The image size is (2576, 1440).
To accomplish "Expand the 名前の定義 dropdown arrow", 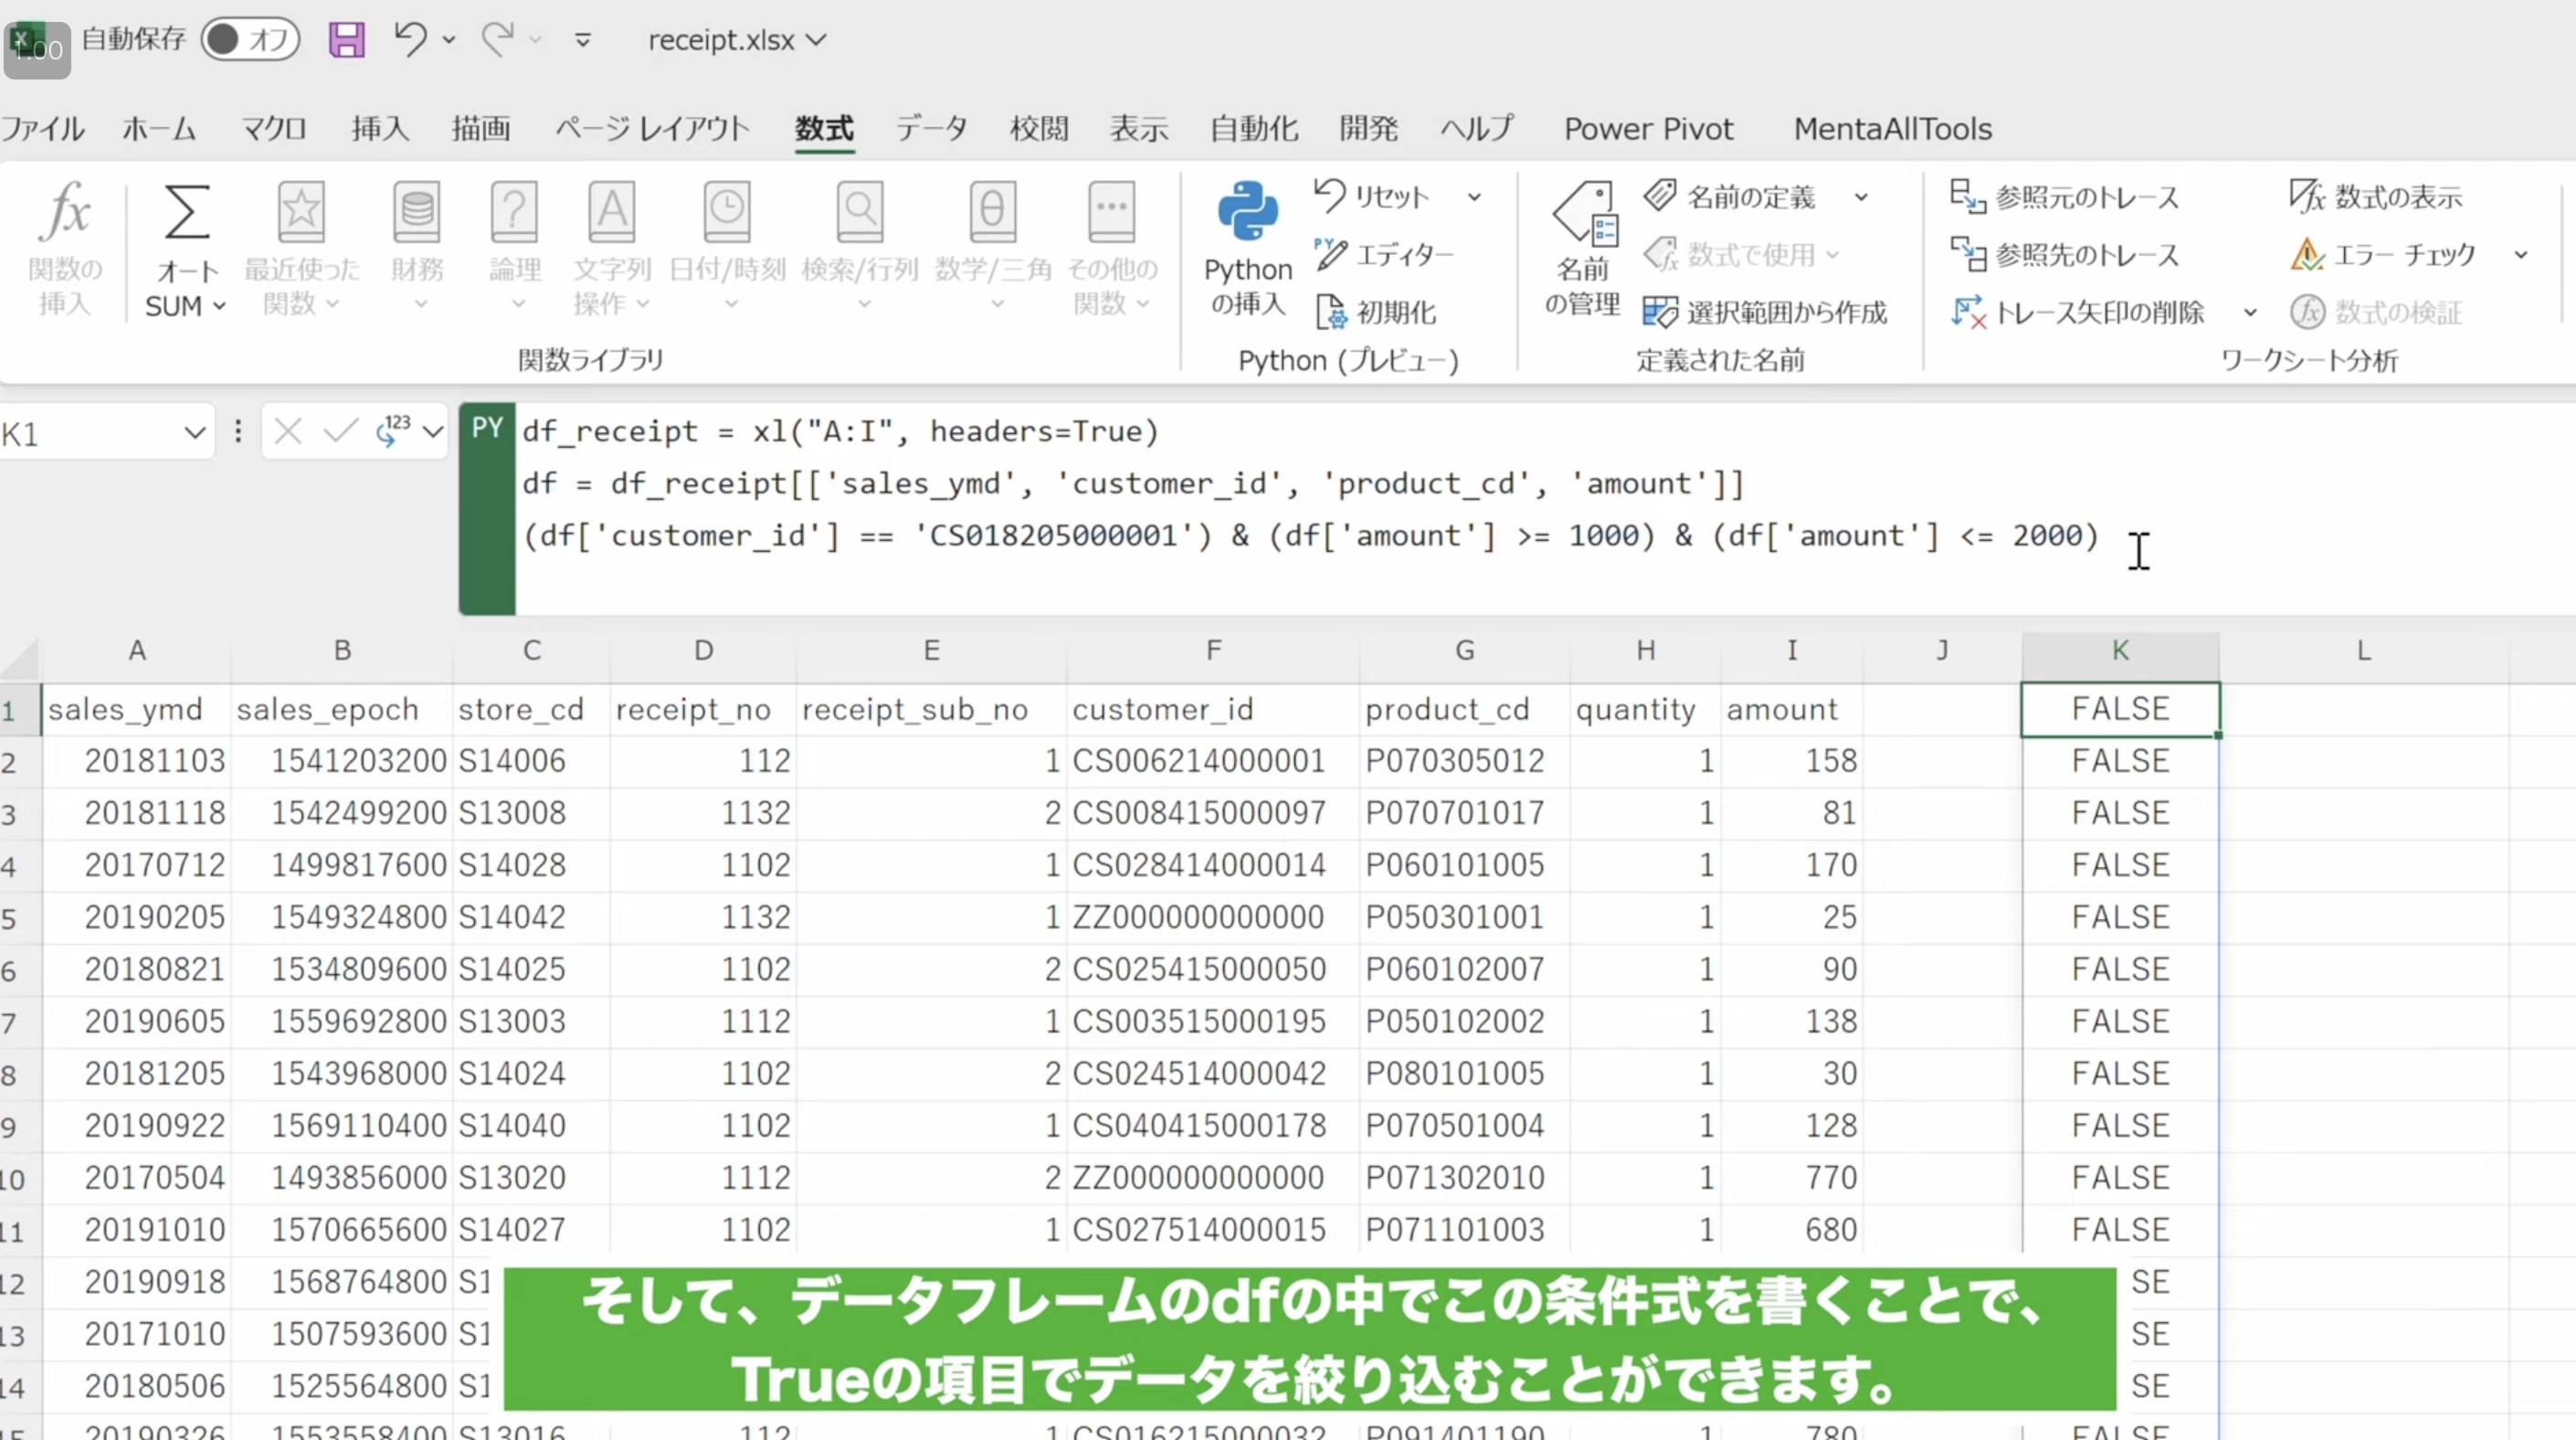I will [1861, 197].
